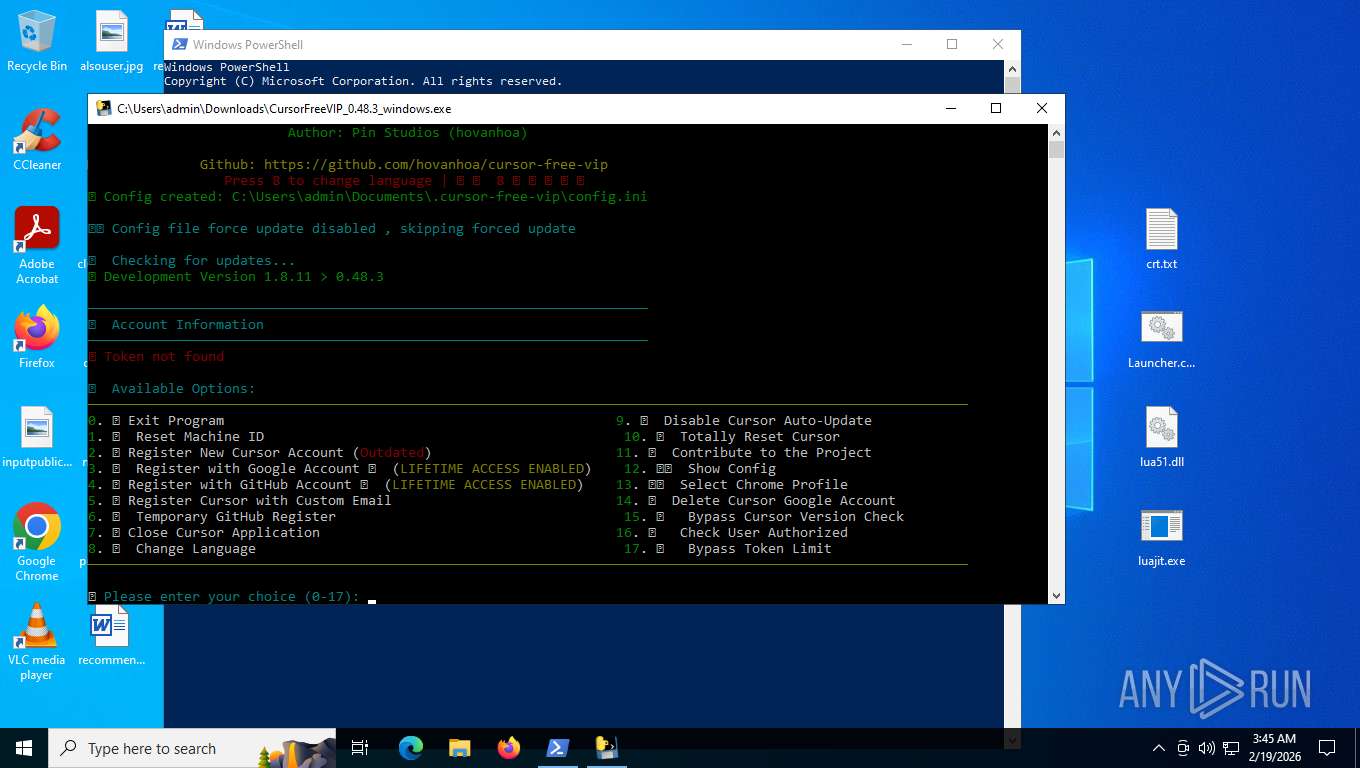The width and height of the screenshot is (1360, 768).
Task: Switch to PowerShell taskbar button
Action: (558, 748)
